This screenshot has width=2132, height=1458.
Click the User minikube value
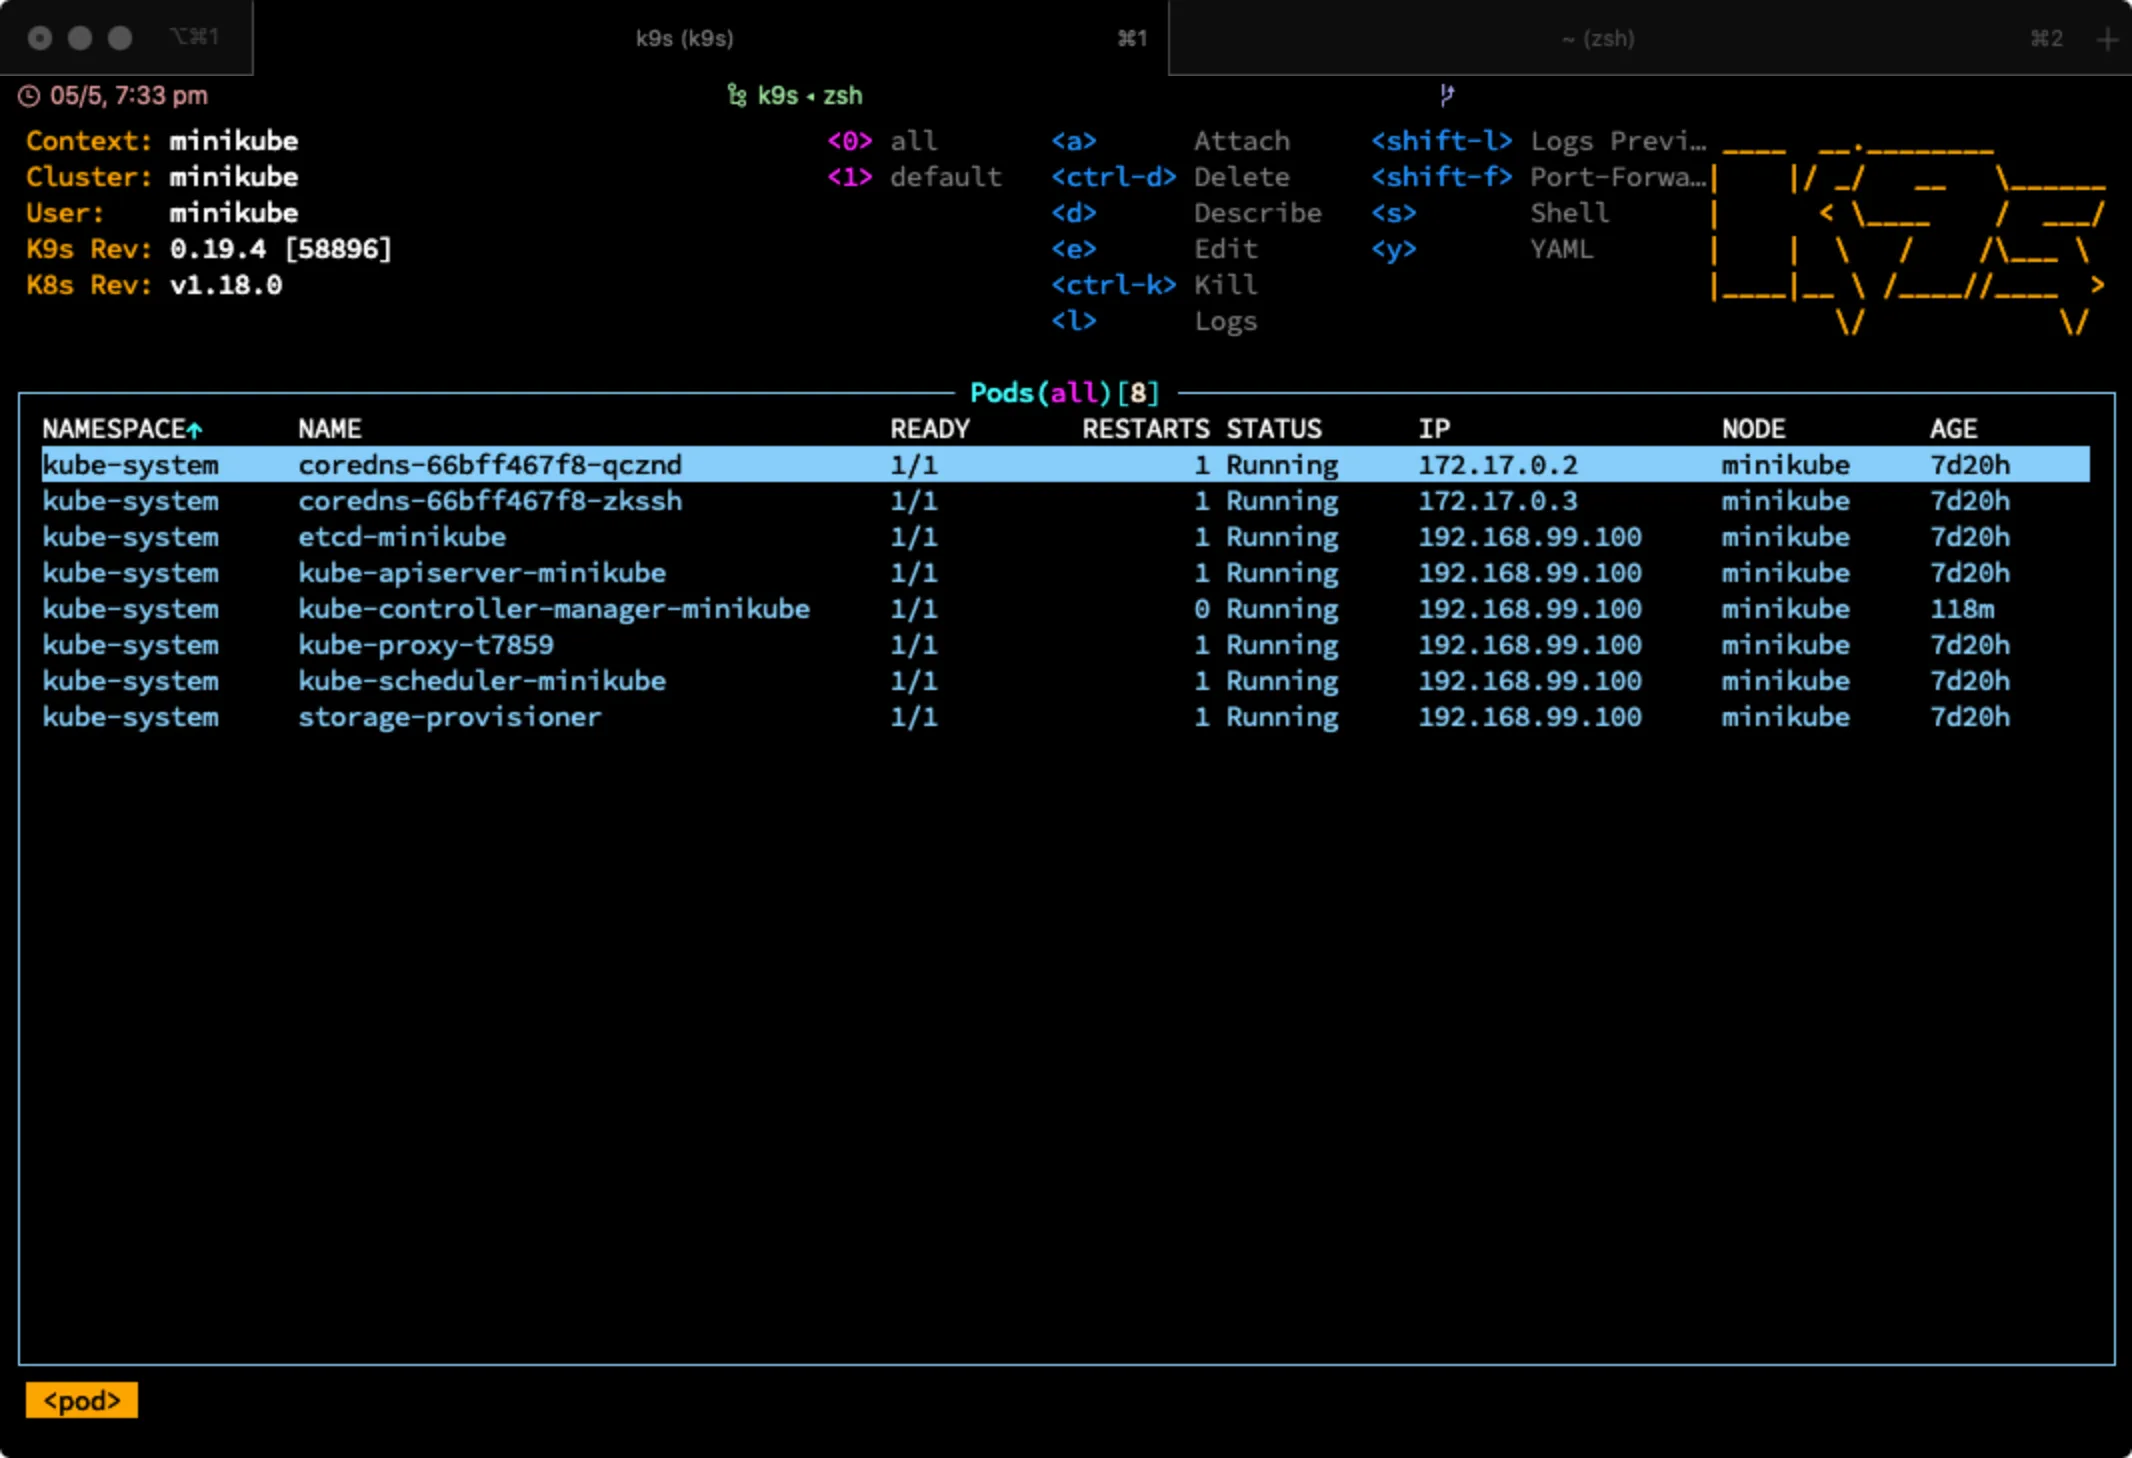coord(234,213)
